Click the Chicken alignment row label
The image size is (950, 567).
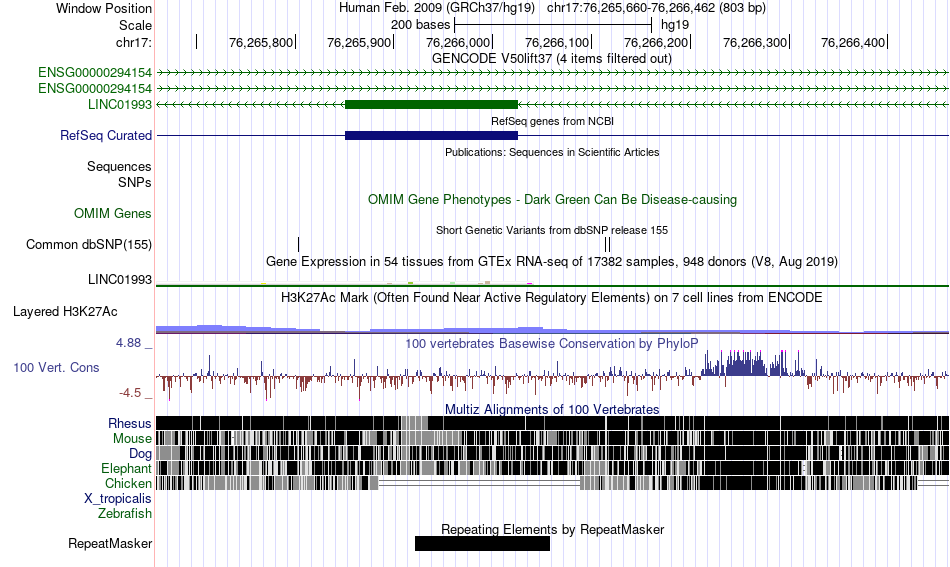click(x=128, y=483)
